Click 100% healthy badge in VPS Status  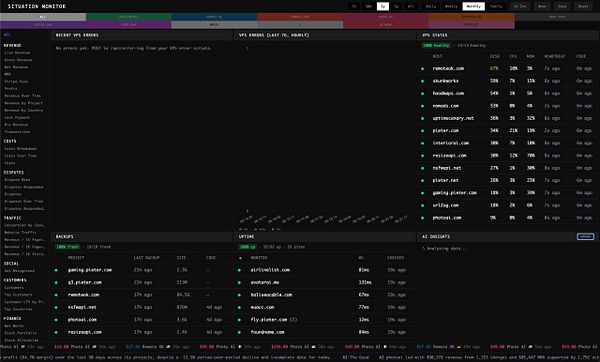tap(436, 45)
